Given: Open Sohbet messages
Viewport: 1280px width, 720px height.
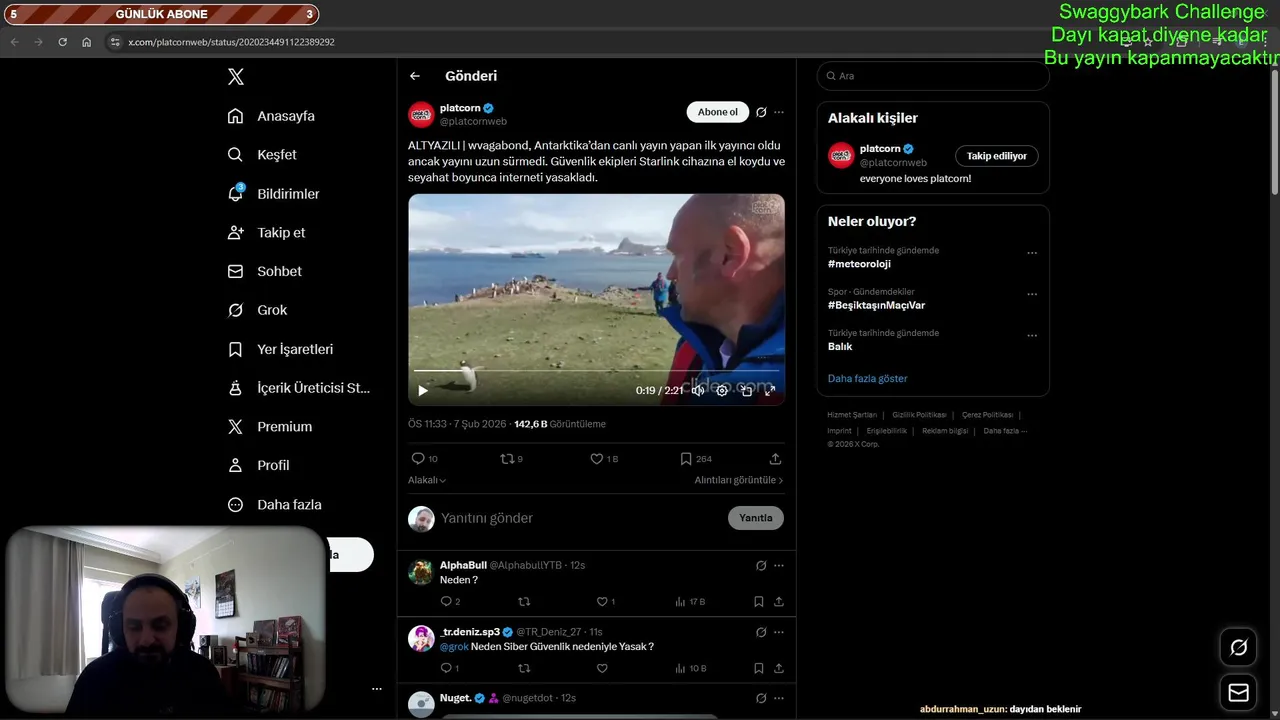Looking at the screenshot, I should (x=264, y=271).
